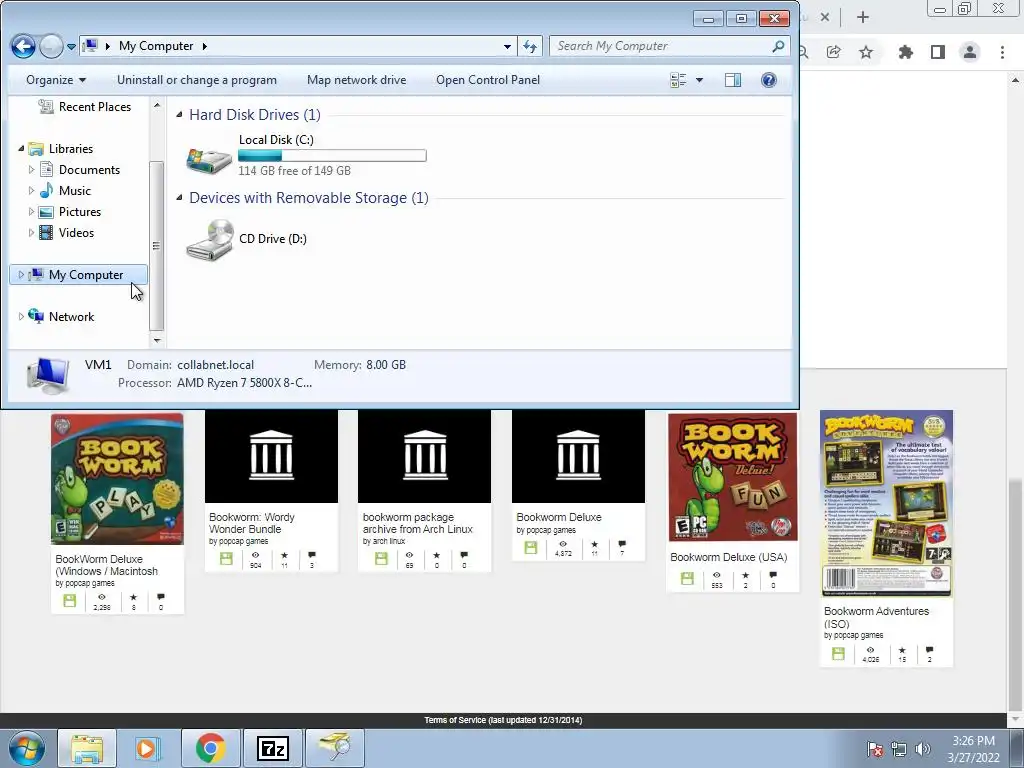Click navigation pane scroll down arrow
The height and width of the screenshot is (768, 1024).
click(157, 340)
